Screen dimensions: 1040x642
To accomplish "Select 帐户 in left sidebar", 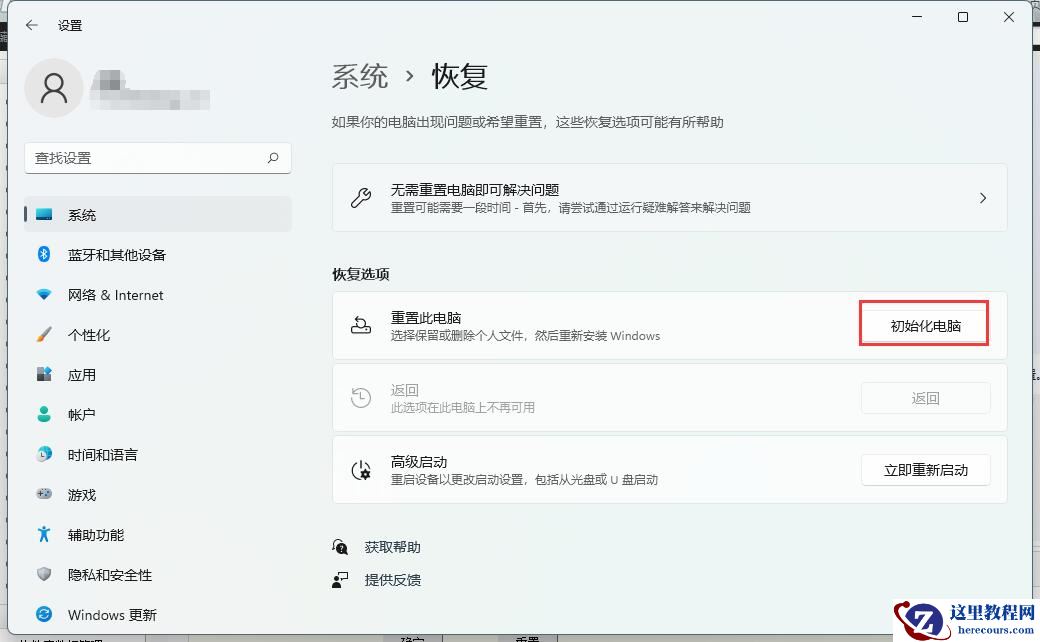I will pos(82,414).
